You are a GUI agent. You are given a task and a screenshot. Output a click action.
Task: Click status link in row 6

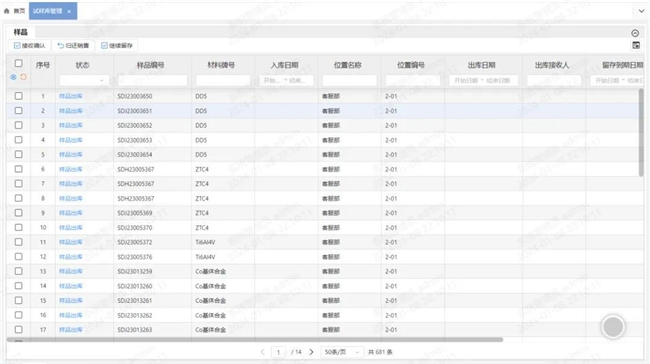[x=71, y=169]
